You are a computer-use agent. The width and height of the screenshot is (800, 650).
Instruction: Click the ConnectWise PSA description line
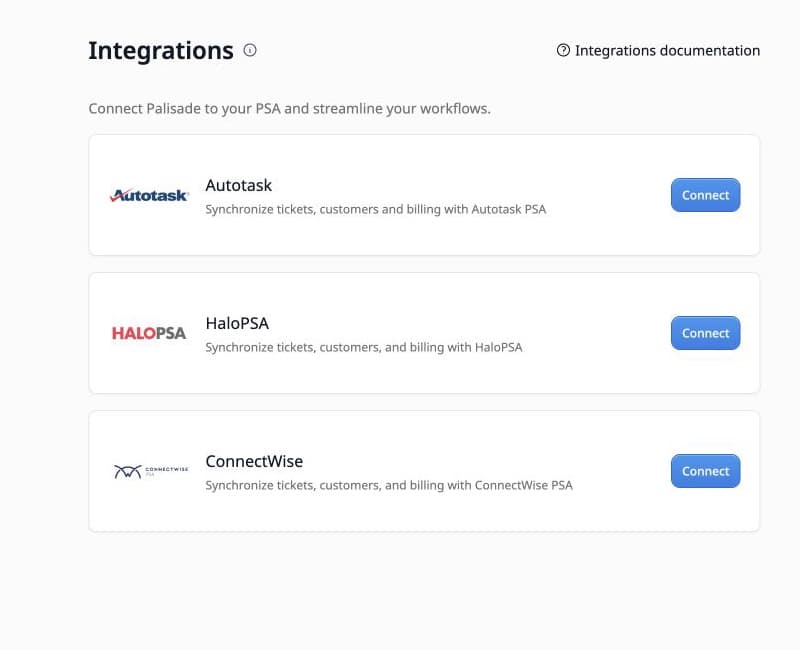(x=389, y=485)
